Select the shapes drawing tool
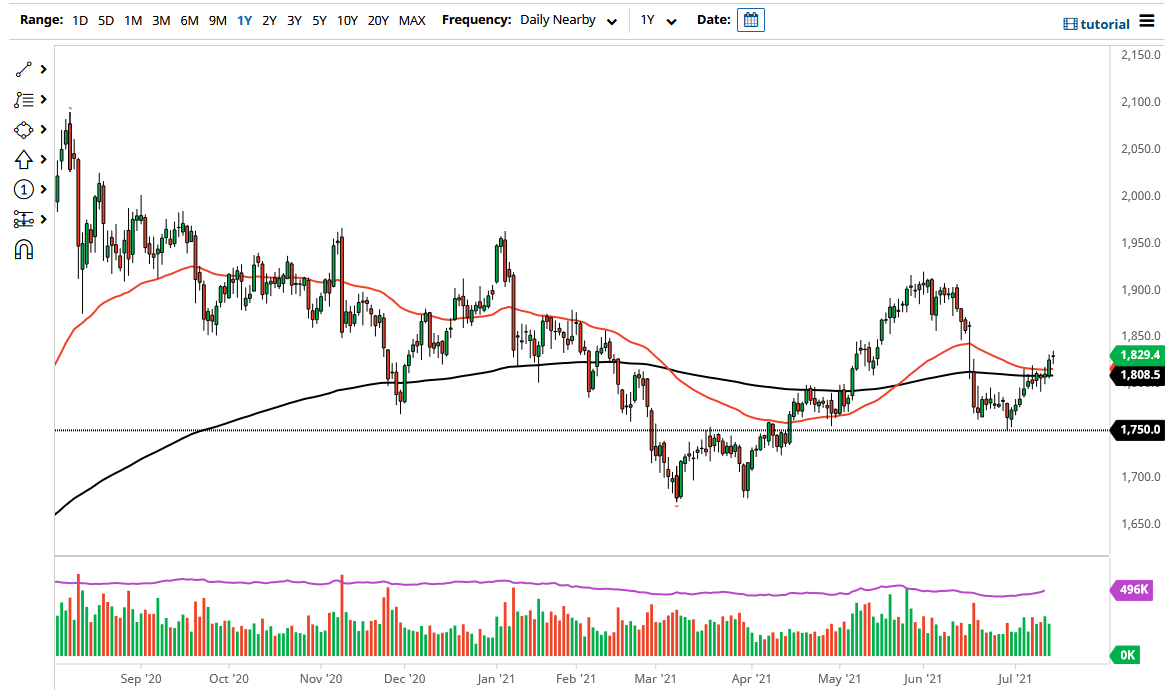The height and width of the screenshot is (697, 1171). click(x=24, y=129)
